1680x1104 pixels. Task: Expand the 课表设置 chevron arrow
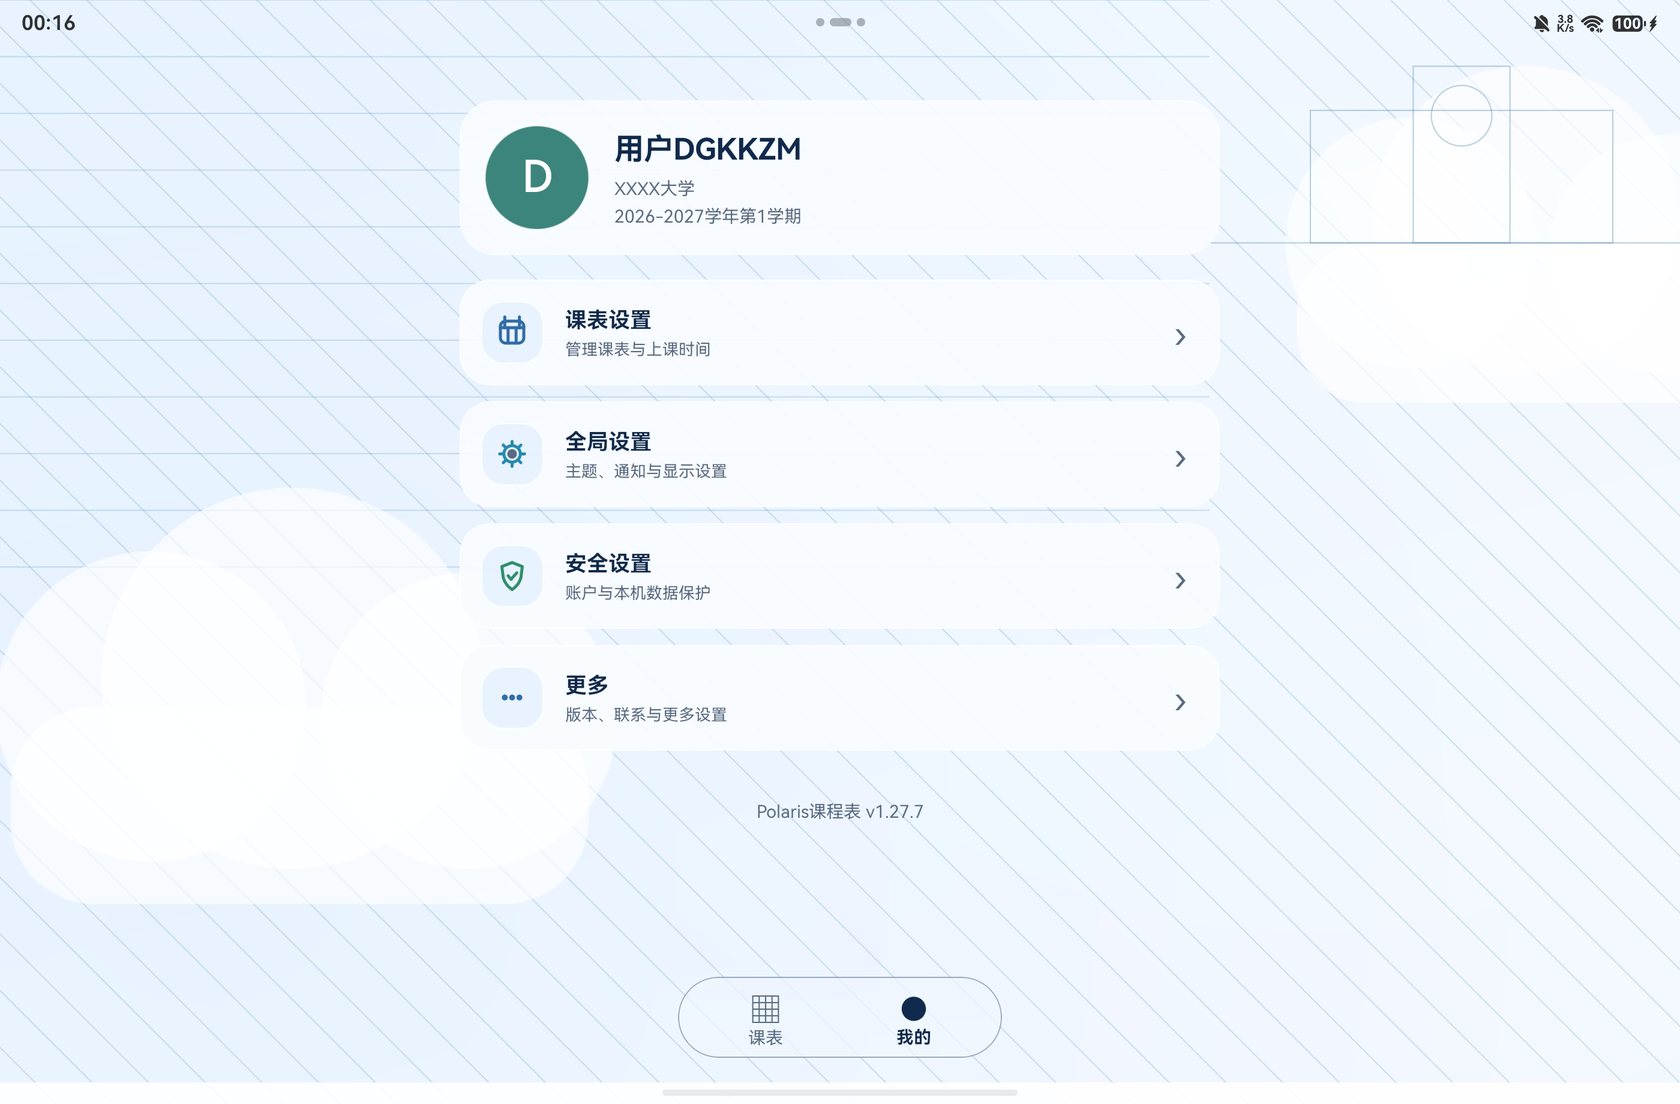pyautogui.click(x=1180, y=337)
